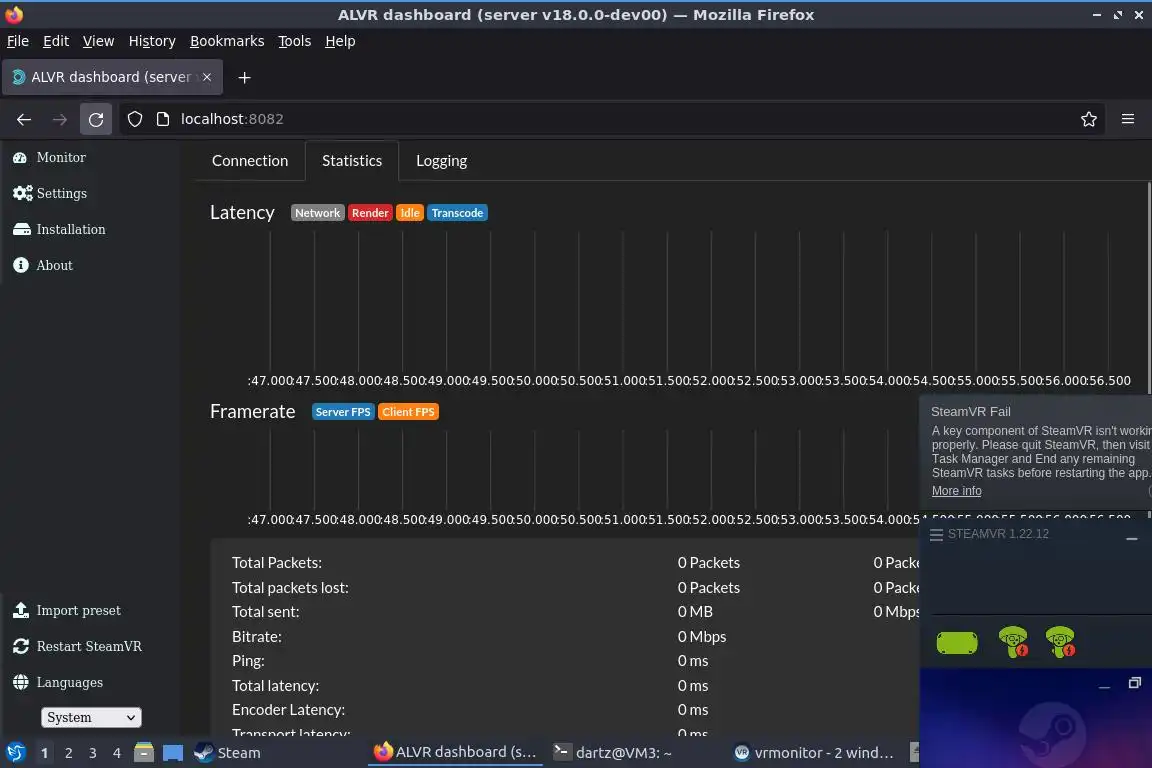
Task: Switch to vrmonitor taskbar entry
Action: 814,753
